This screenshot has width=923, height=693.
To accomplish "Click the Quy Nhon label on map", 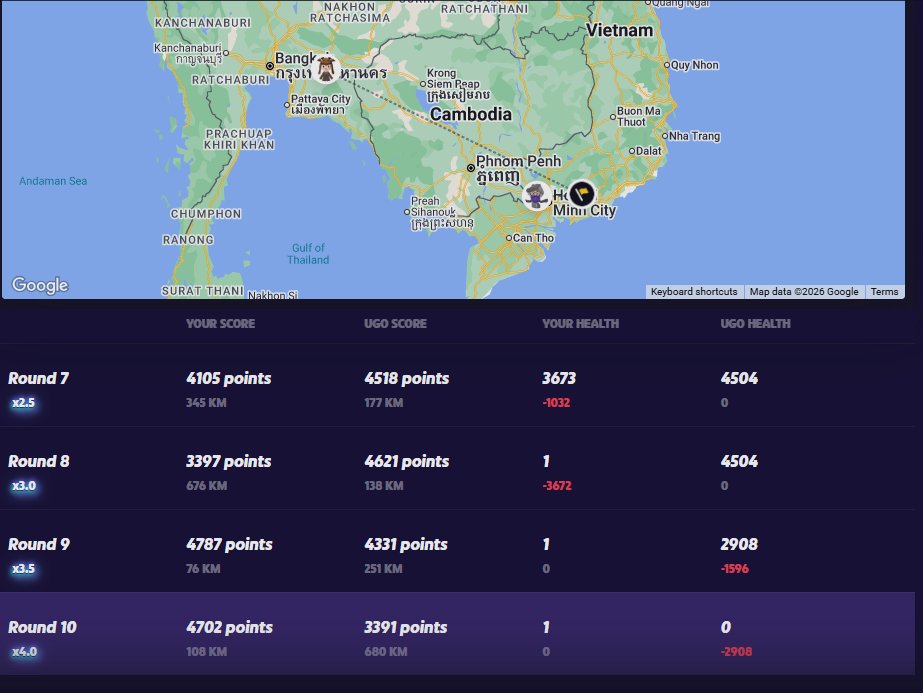I will click(695, 65).
